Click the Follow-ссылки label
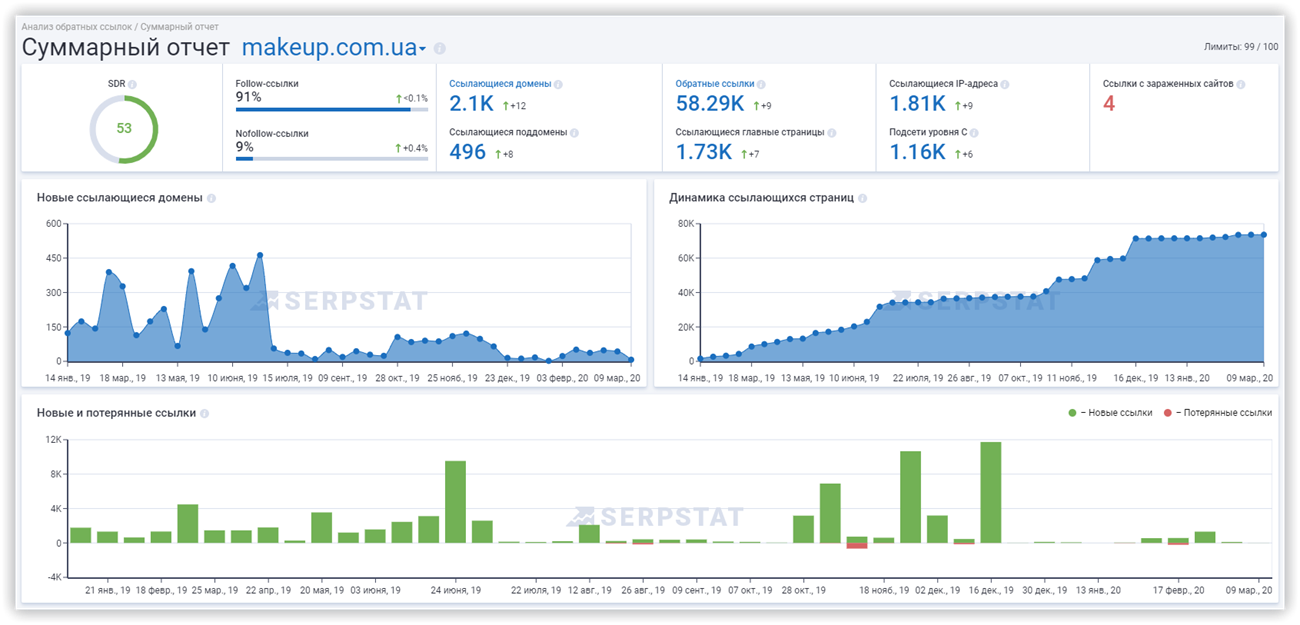Screen dimensions: 1300x625 coord(267,84)
